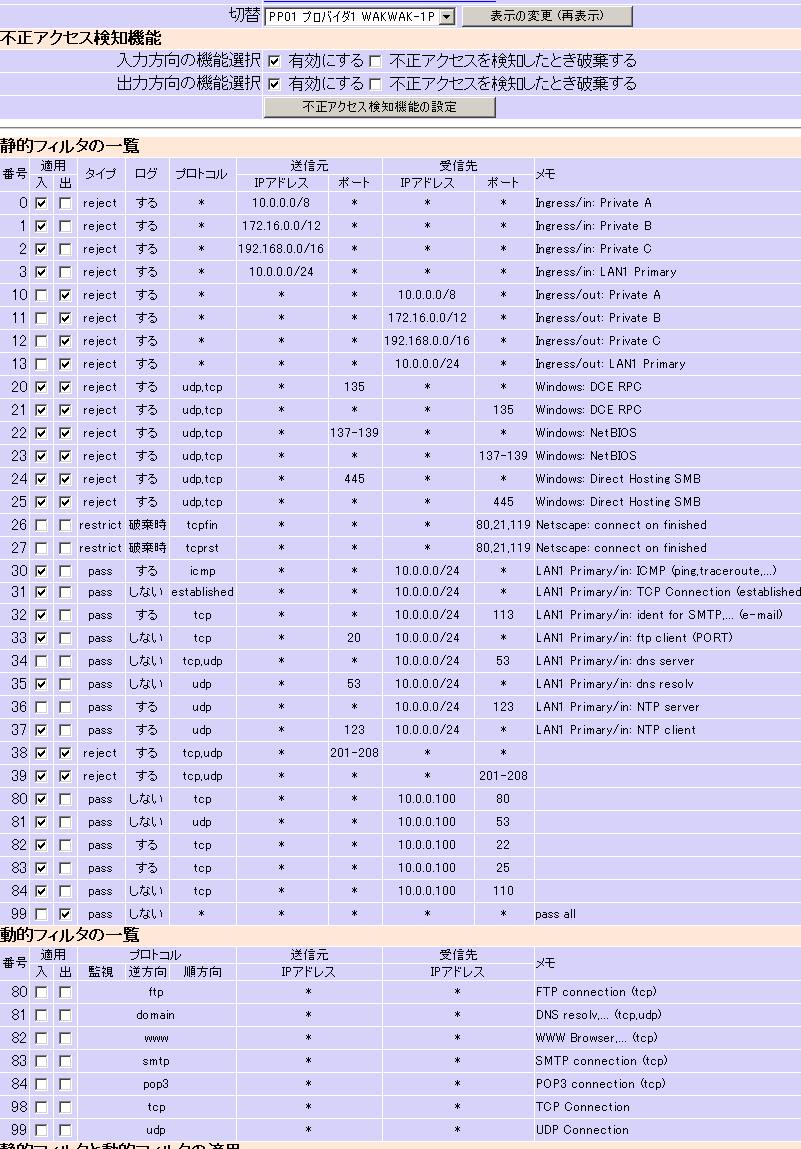
Task: Uncheck 入 for filter 30 ICMP pass rule
Action: click(x=41, y=571)
